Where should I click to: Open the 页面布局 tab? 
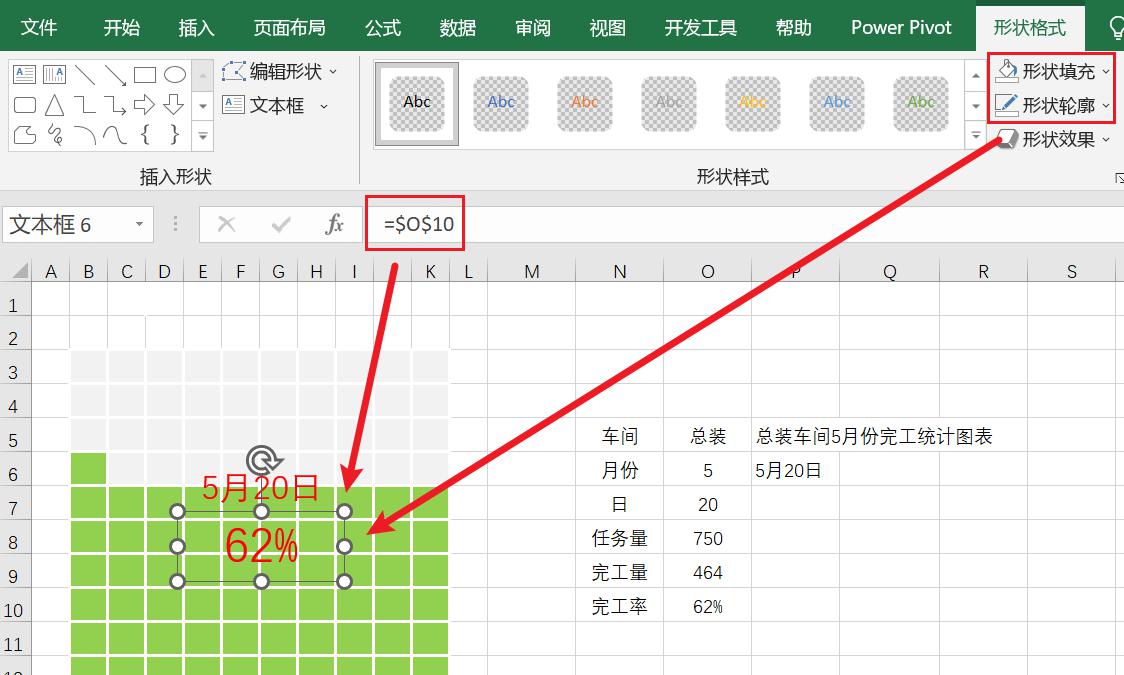click(x=290, y=27)
